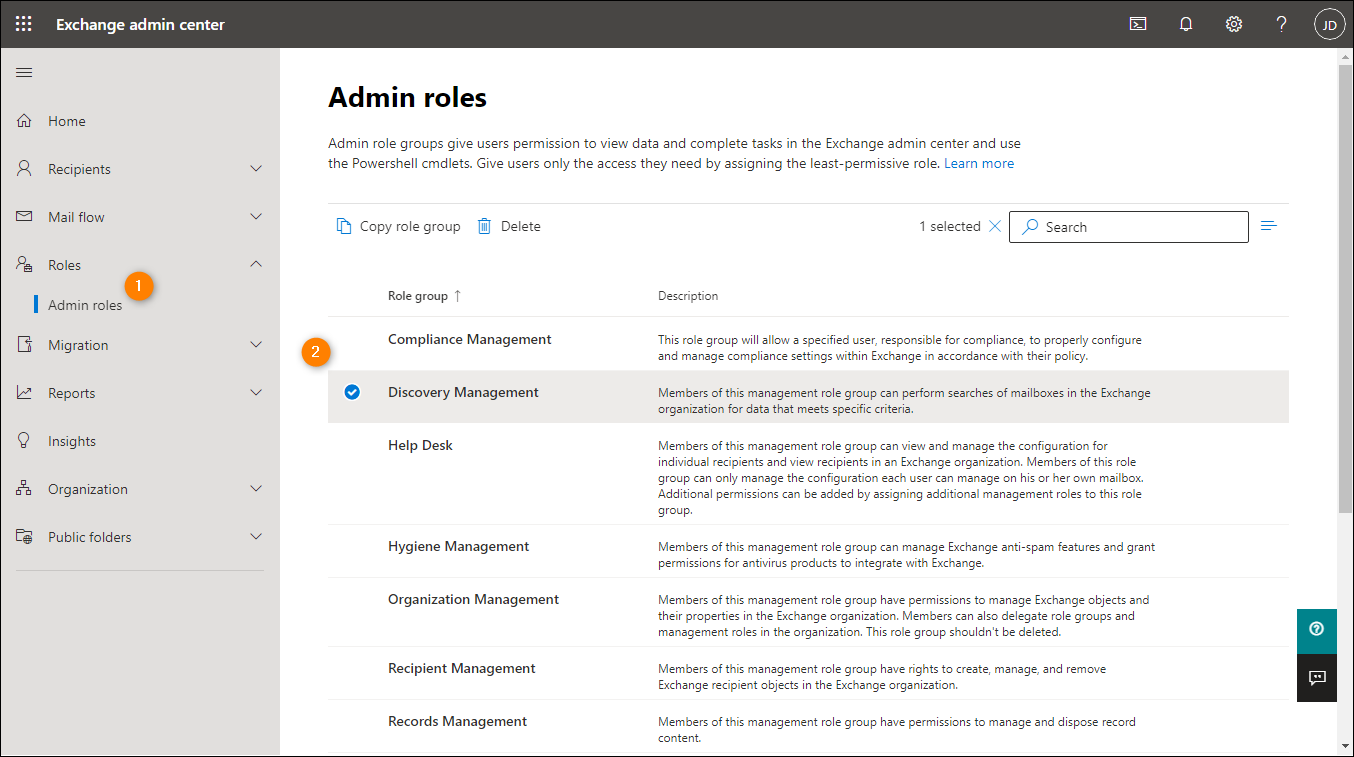
Task: Click the Delete trash can icon
Action: (x=484, y=226)
